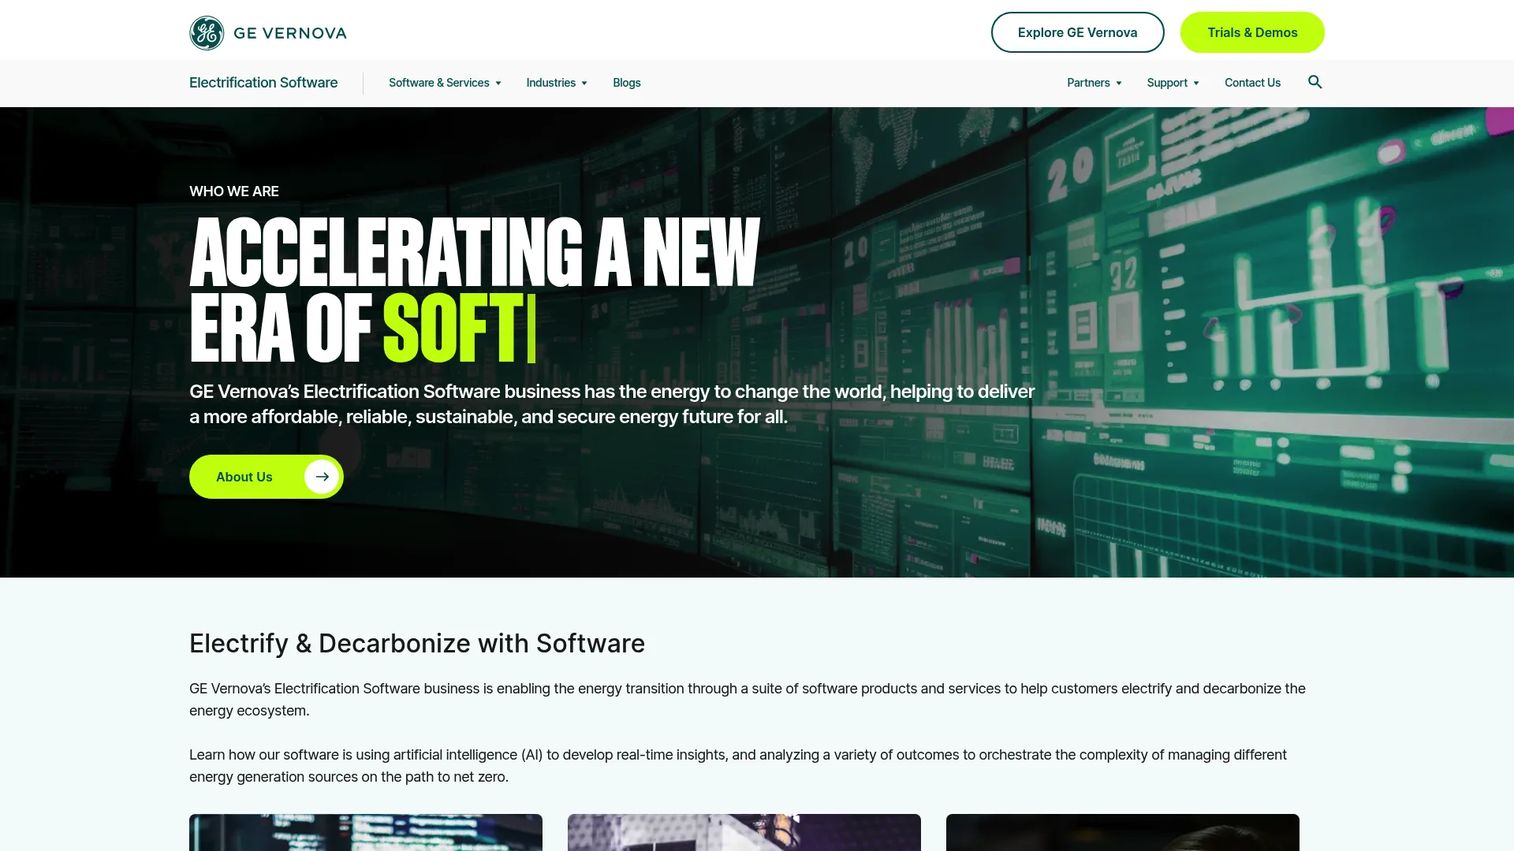Click the ACCELERATING A NEW hero headline
This screenshot has height=851, width=1514.
pyautogui.click(x=475, y=252)
